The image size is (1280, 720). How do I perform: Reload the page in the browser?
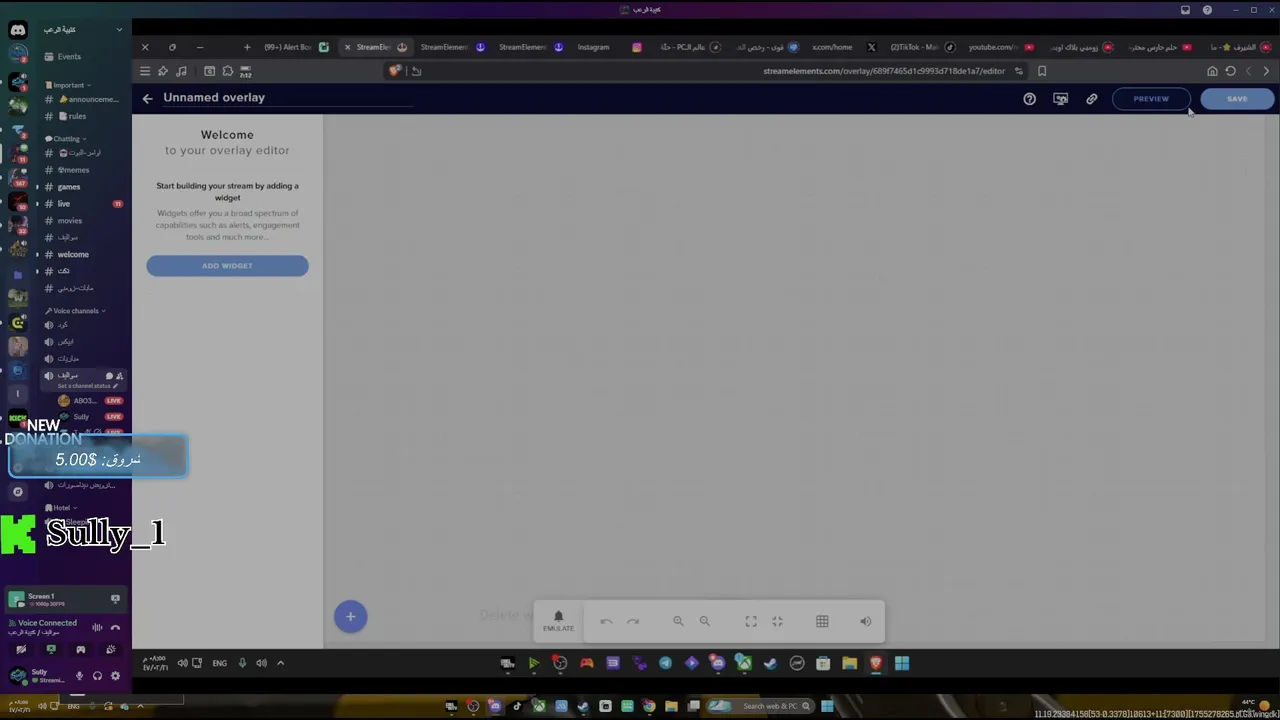click(x=1231, y=71)
